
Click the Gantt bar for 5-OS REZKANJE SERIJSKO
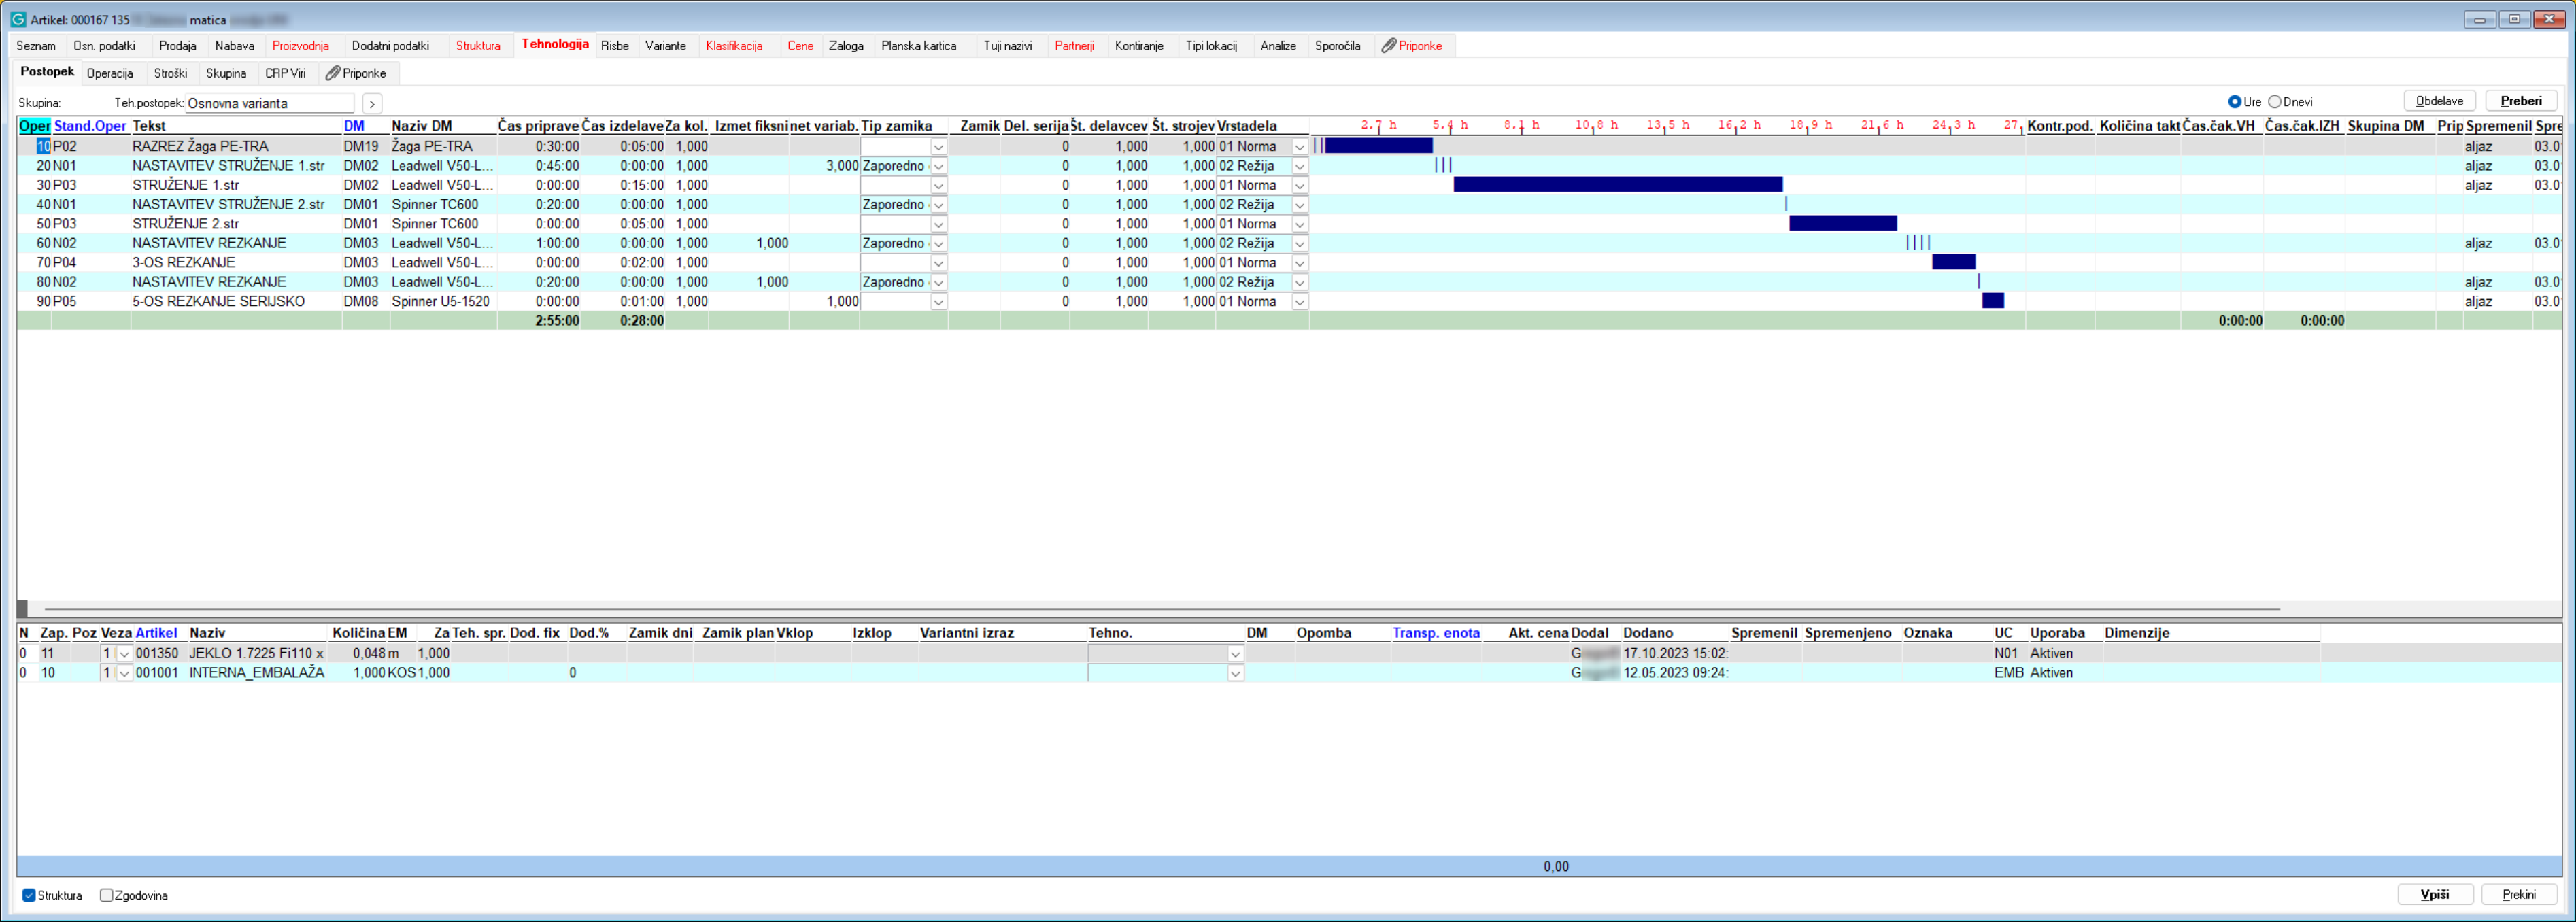[x=1992, y=301]
